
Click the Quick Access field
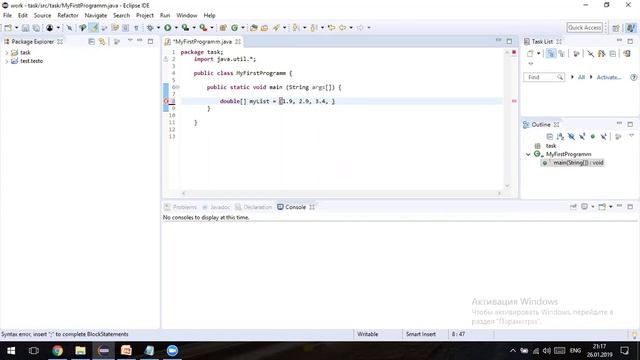584,28
